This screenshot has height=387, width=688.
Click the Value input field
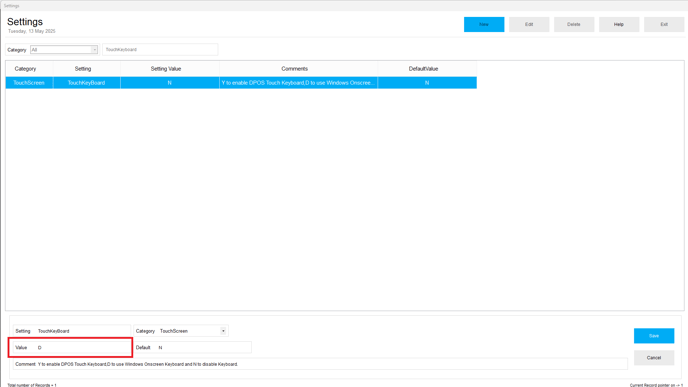point(83,348)
